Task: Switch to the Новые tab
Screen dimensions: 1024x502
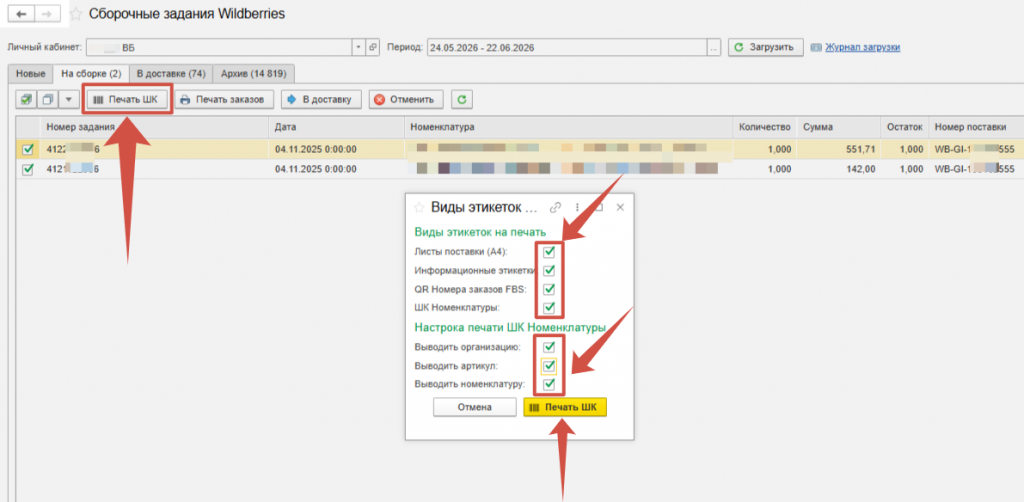Action: (x=31, y=73)
